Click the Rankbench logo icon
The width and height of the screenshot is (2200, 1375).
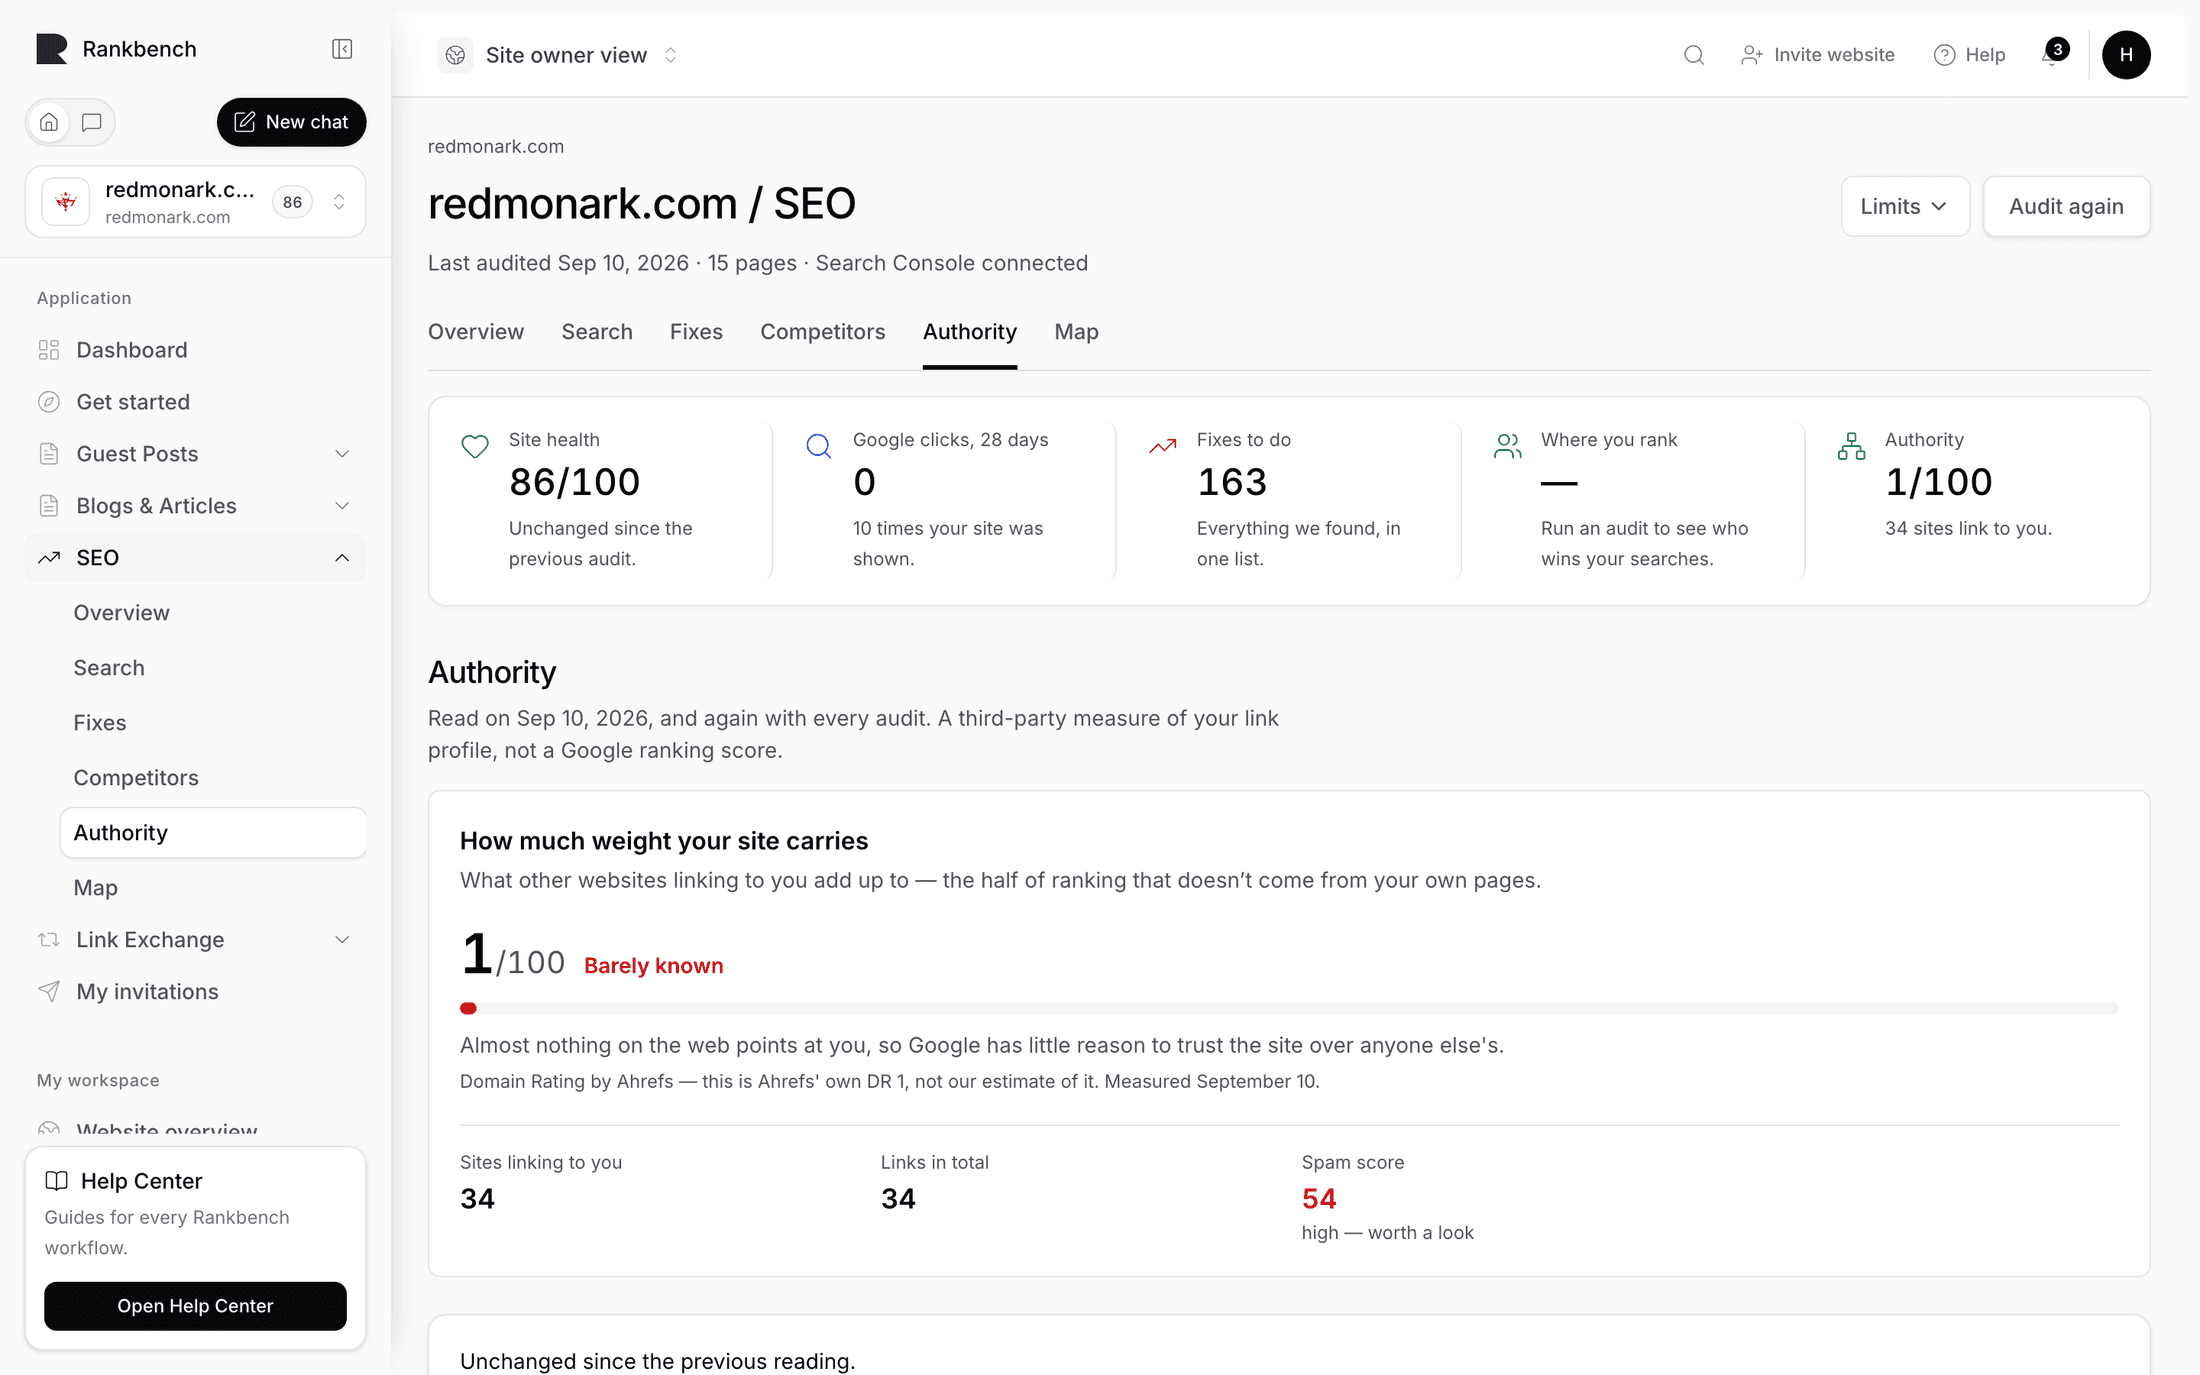52,49
